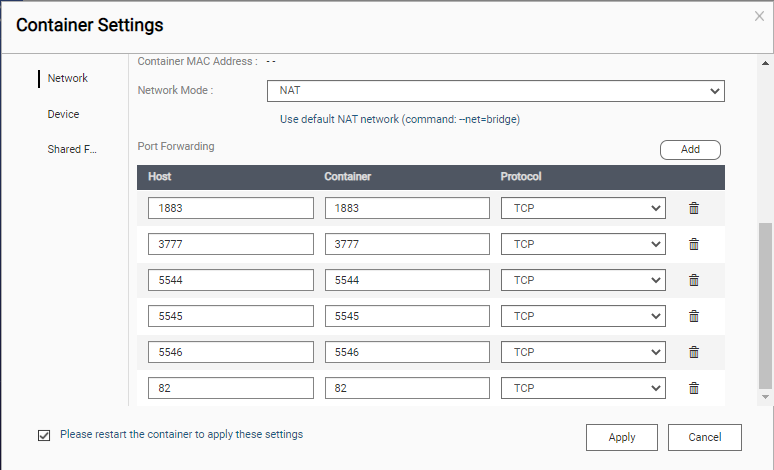The image size is (774, 470).
Task: Close the Container Settings dialog
Action: point(759,16)
